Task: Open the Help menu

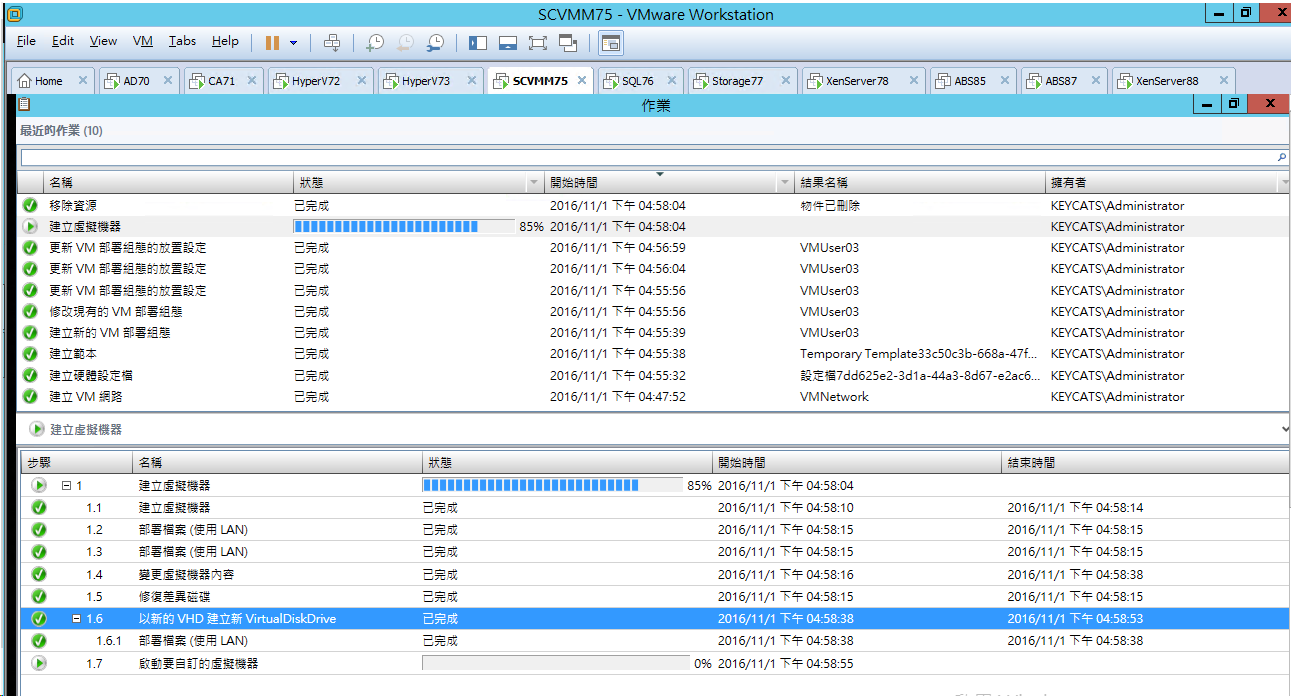Action: pyautogui.click(x=225, y=41)
